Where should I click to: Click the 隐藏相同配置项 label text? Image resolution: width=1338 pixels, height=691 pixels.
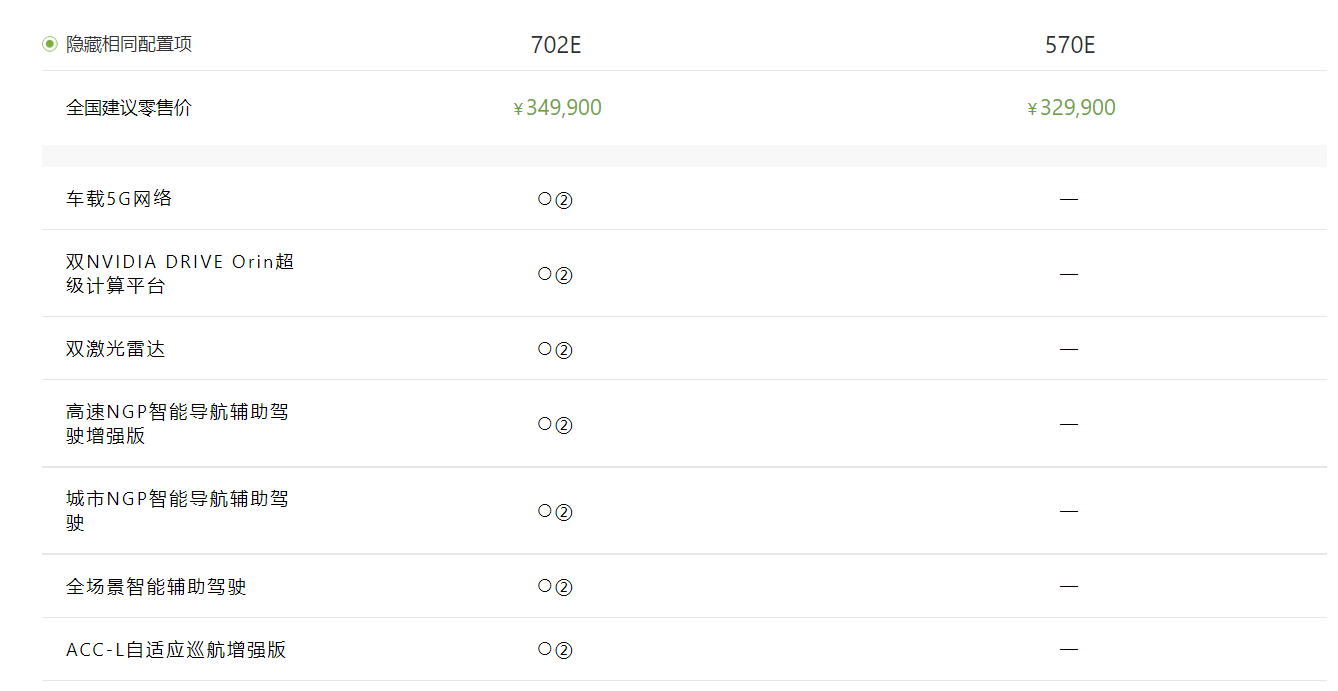[129, 44]
